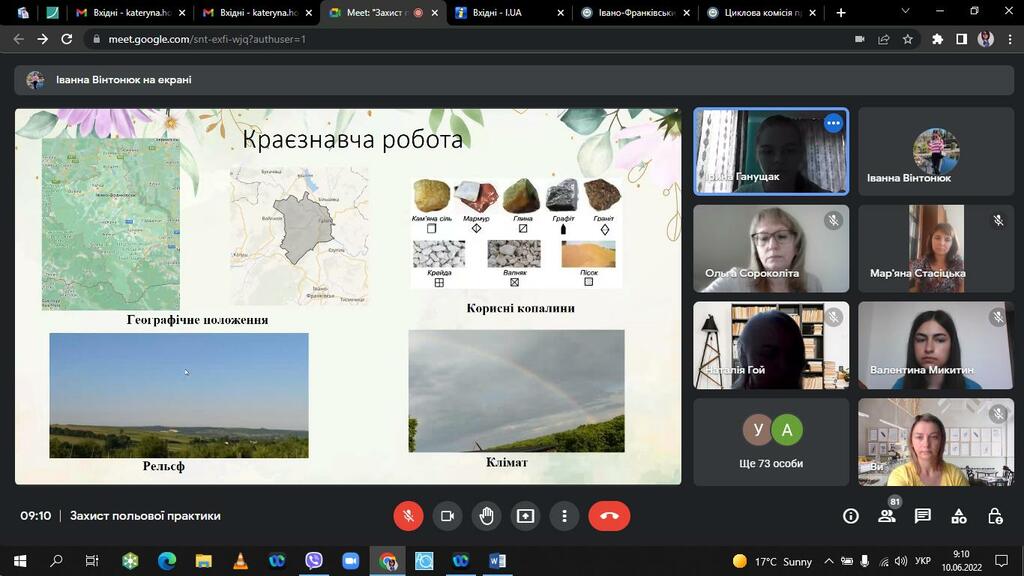The width and height of the screenshot is (1024, 576).
Task: Switch to the Вхідні - I.UA tab
Action: pos(508,12)
